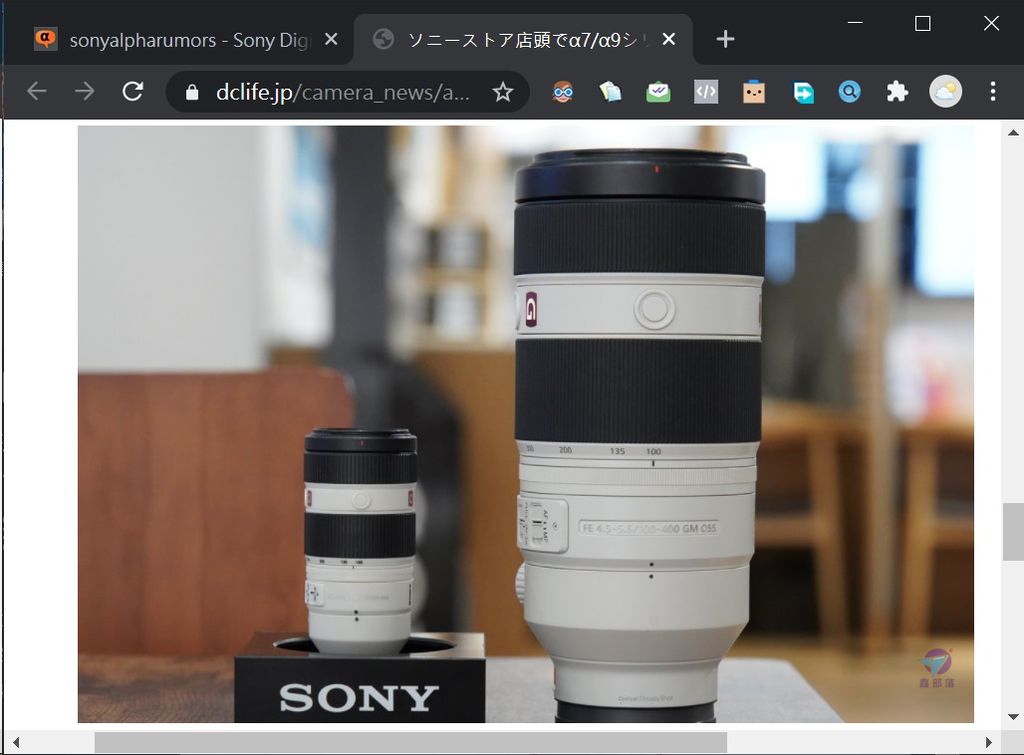Image resolution: width=1024 pixels, height=755 pixels.
Task: Click the horizontal scrollbar thumb
Action: tap(411, 743)
